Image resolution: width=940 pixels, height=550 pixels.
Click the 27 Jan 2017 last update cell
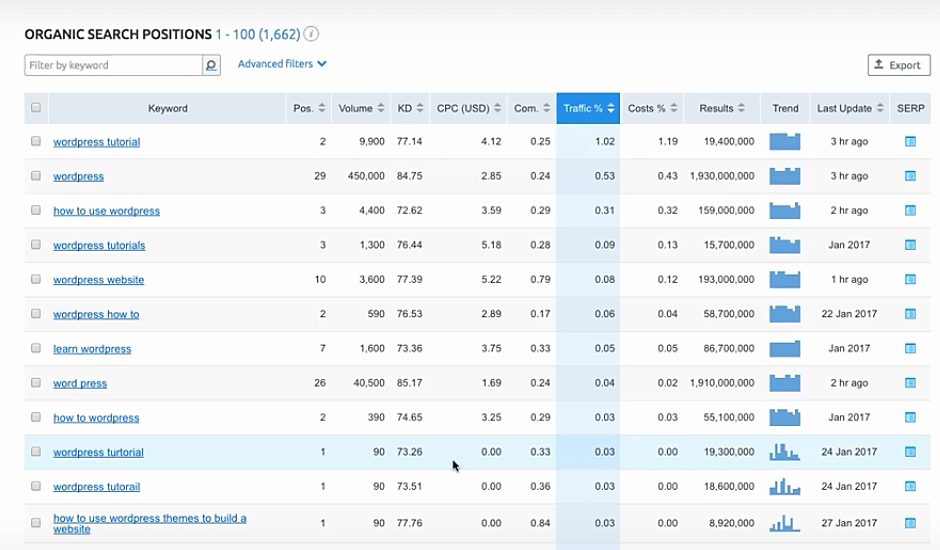(x=849, y=523)
